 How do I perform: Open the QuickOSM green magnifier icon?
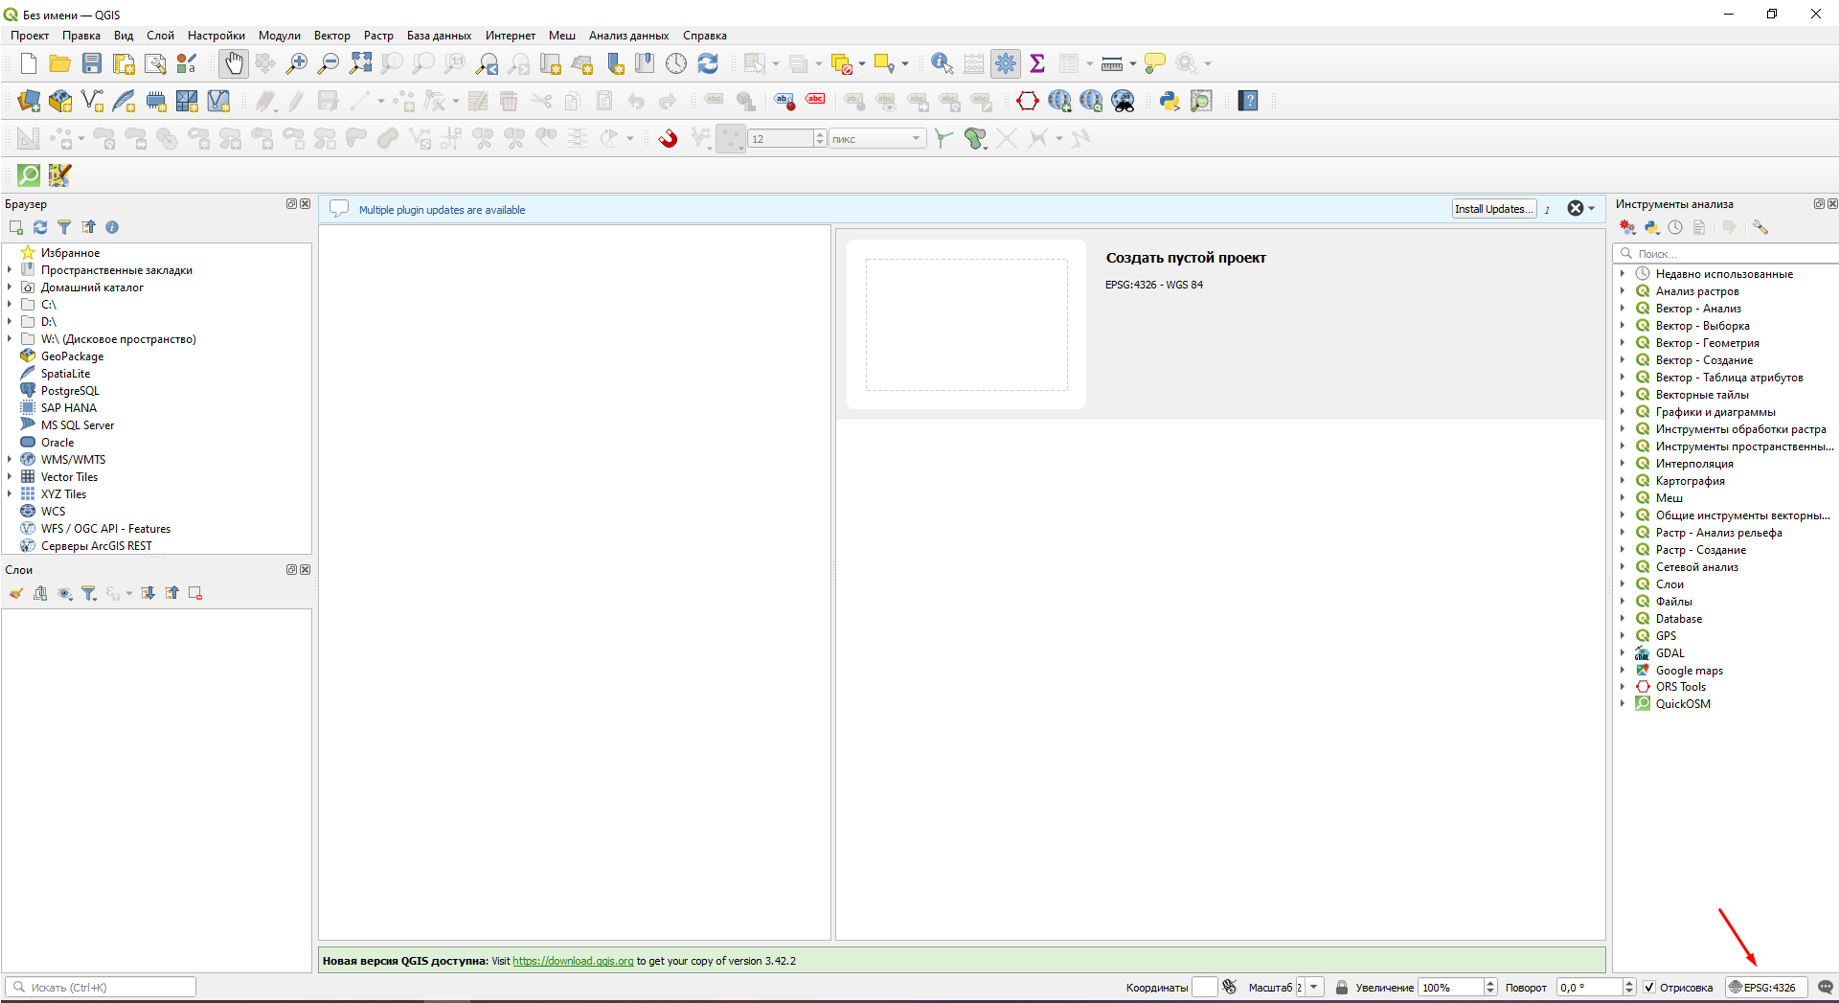(29, 175)
